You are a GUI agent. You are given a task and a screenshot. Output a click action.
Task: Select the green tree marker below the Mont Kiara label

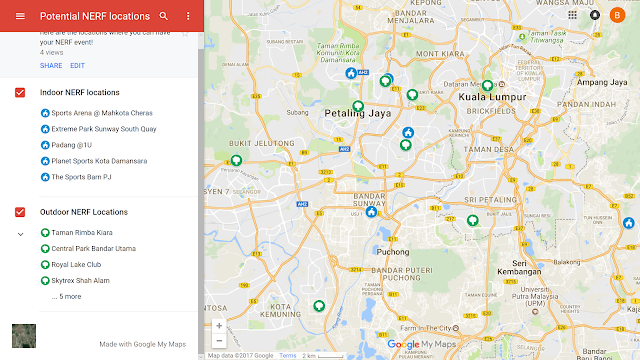coord(412,95)
